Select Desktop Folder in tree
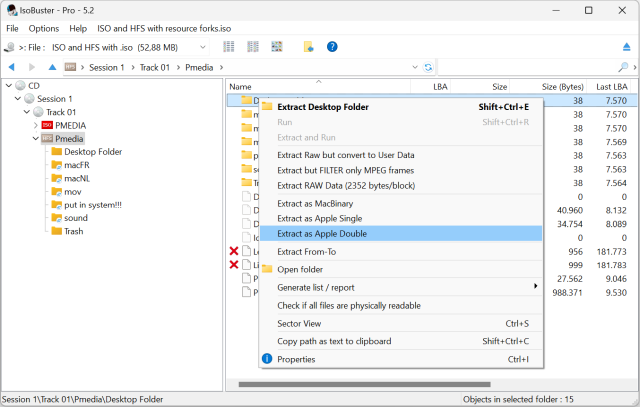The image size is (640, 407). 93,151
